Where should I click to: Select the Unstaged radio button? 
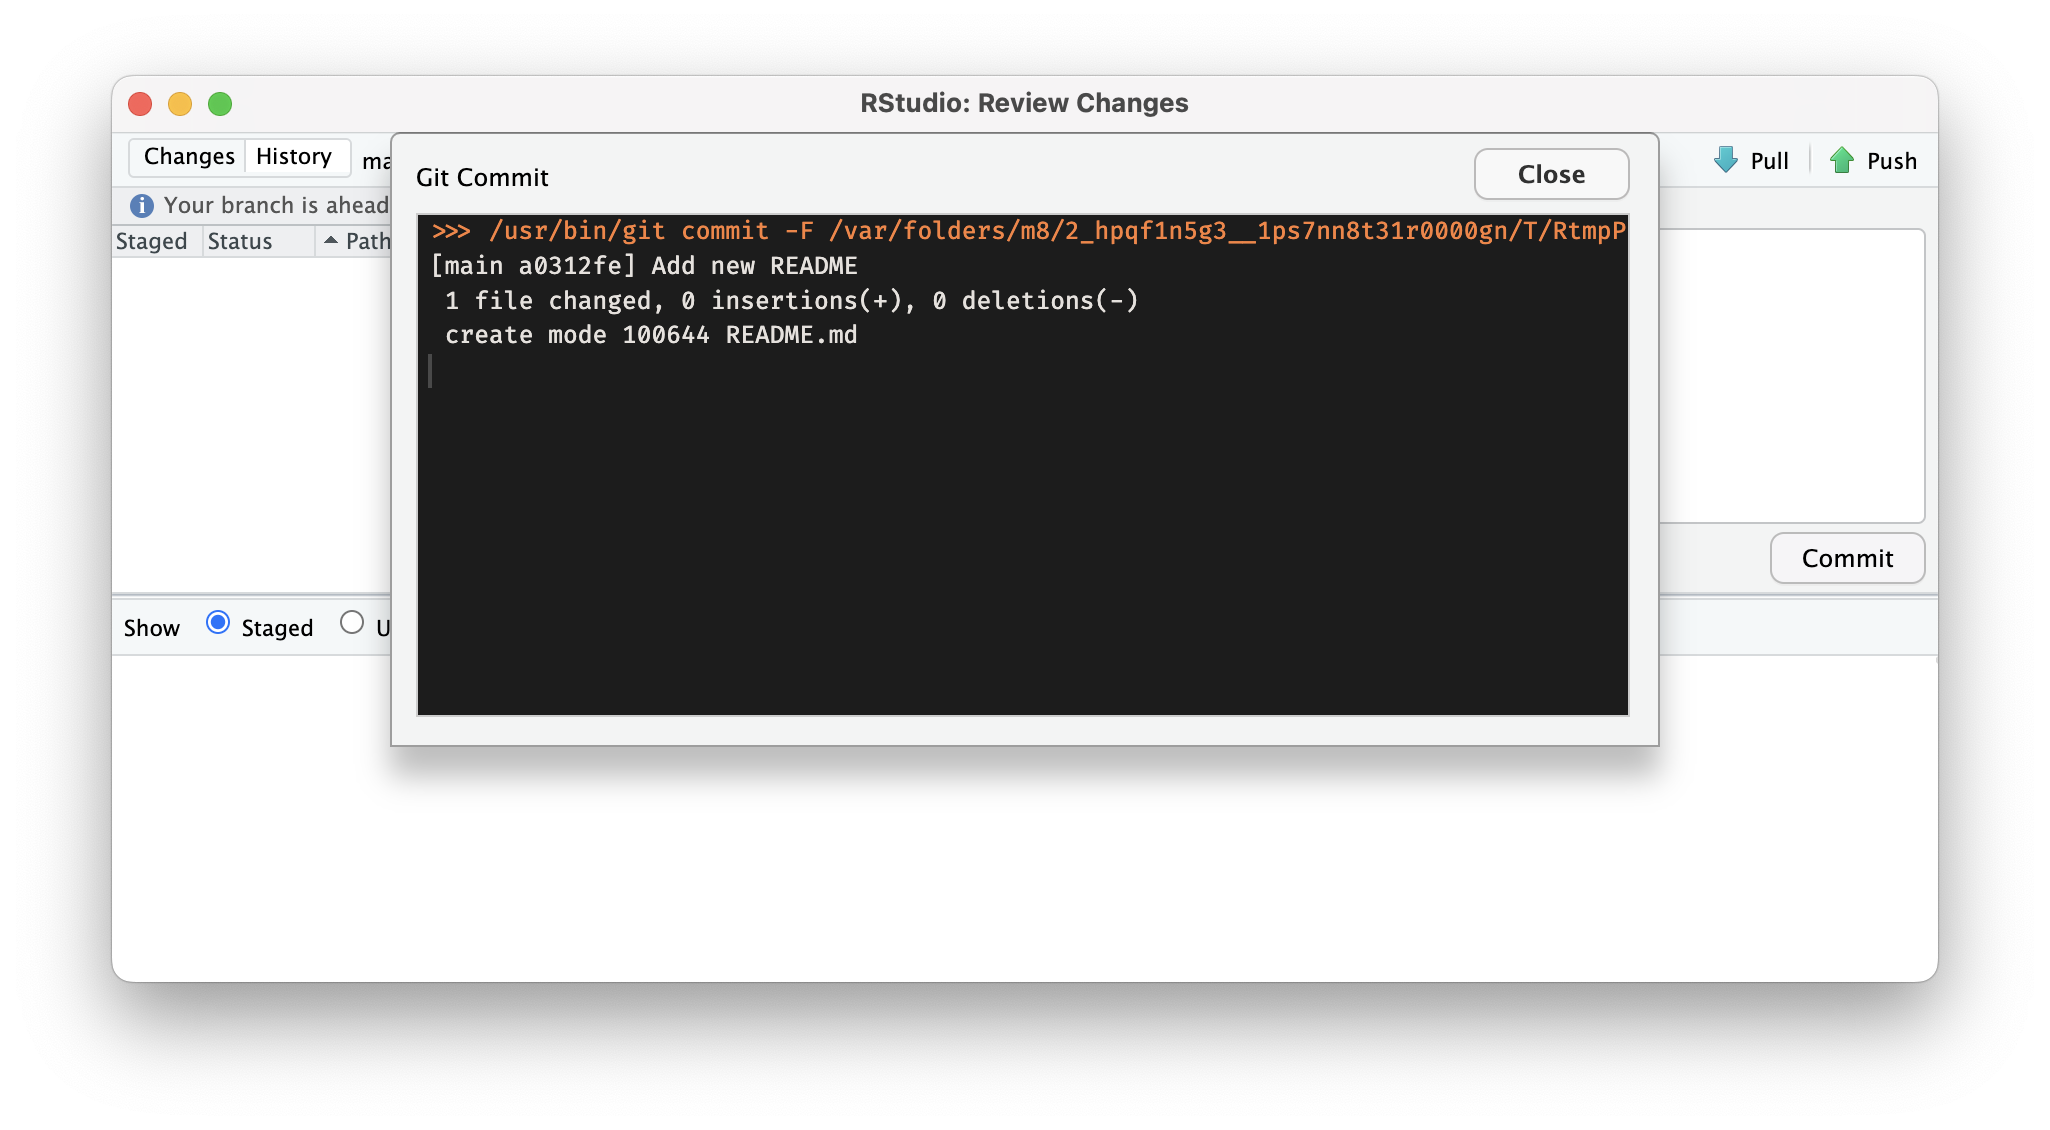coord(350,626)
